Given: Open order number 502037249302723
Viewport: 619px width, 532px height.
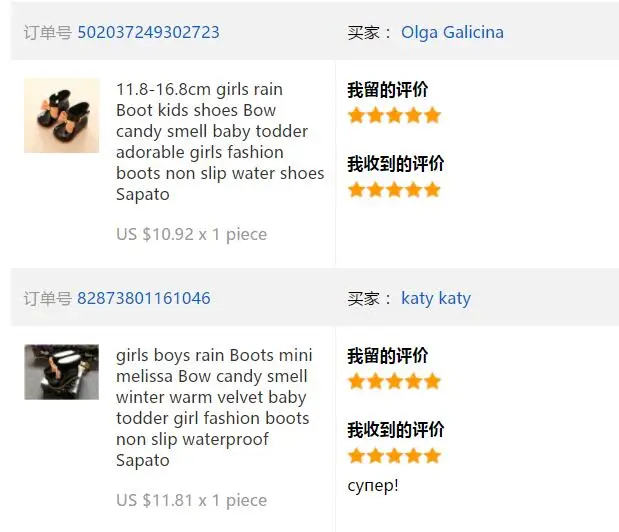Looking at the screenshot, I should coord(148,32).
